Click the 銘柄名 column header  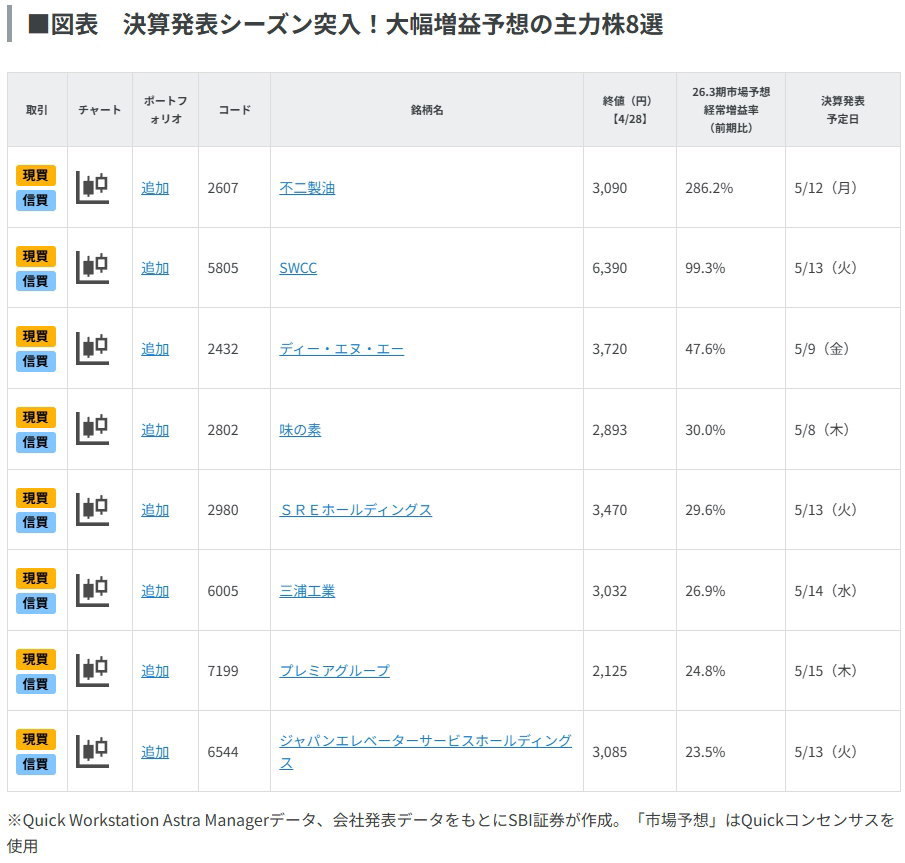427,110
